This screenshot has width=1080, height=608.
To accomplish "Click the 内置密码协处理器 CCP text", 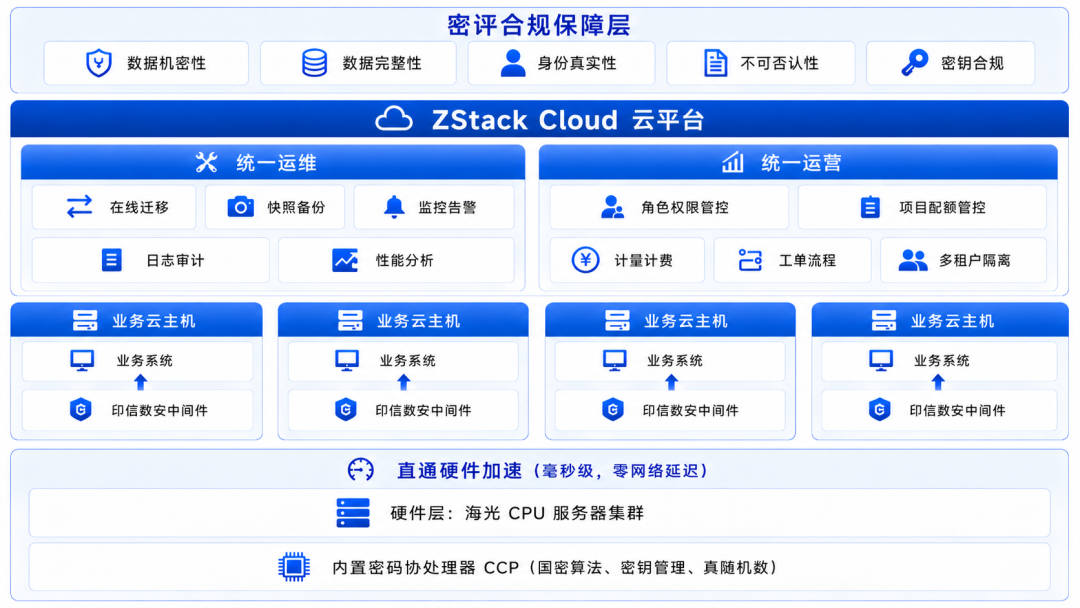I will [425, 567].
